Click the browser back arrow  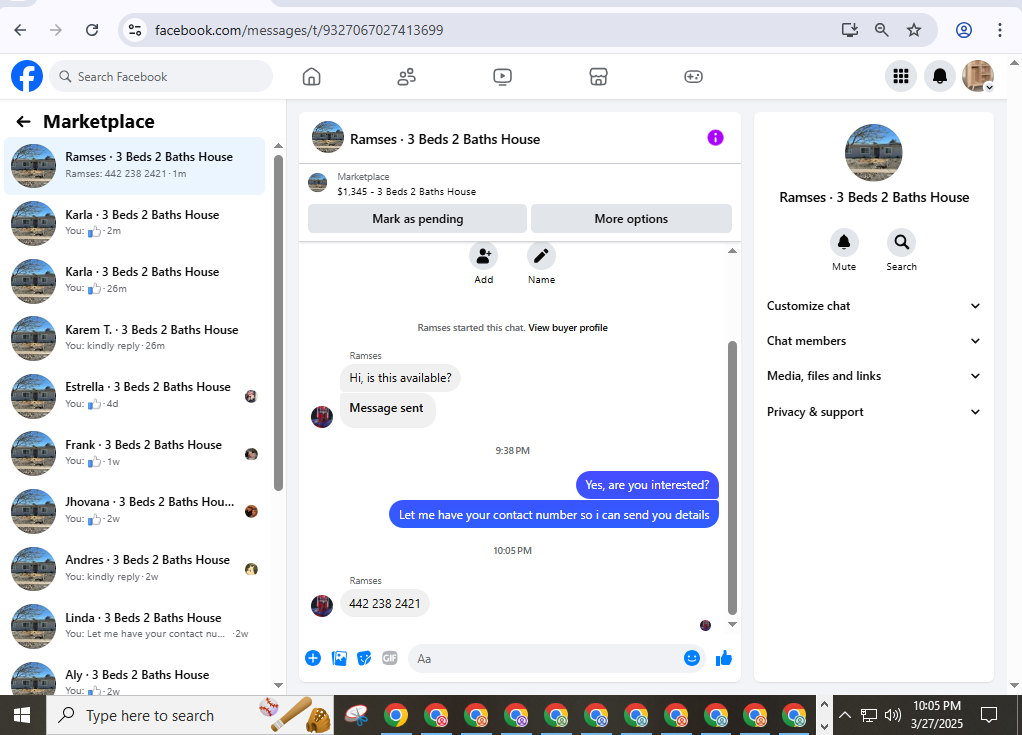20,30
